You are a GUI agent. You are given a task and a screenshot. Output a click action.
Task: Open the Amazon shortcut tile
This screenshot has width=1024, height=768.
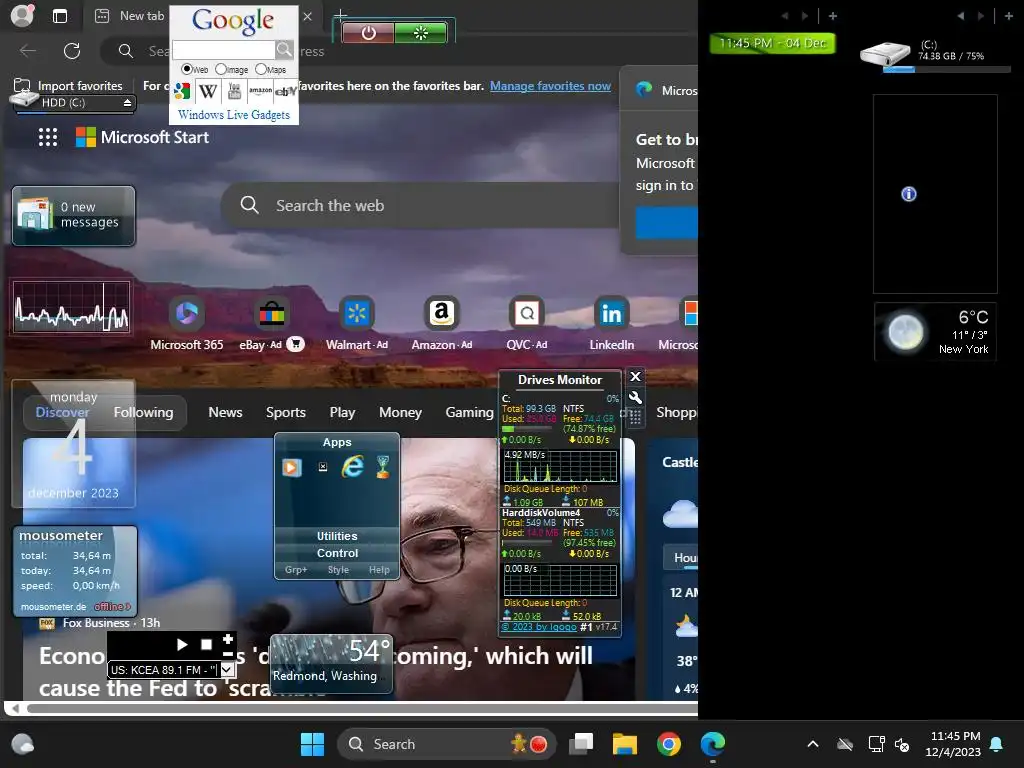441,323
